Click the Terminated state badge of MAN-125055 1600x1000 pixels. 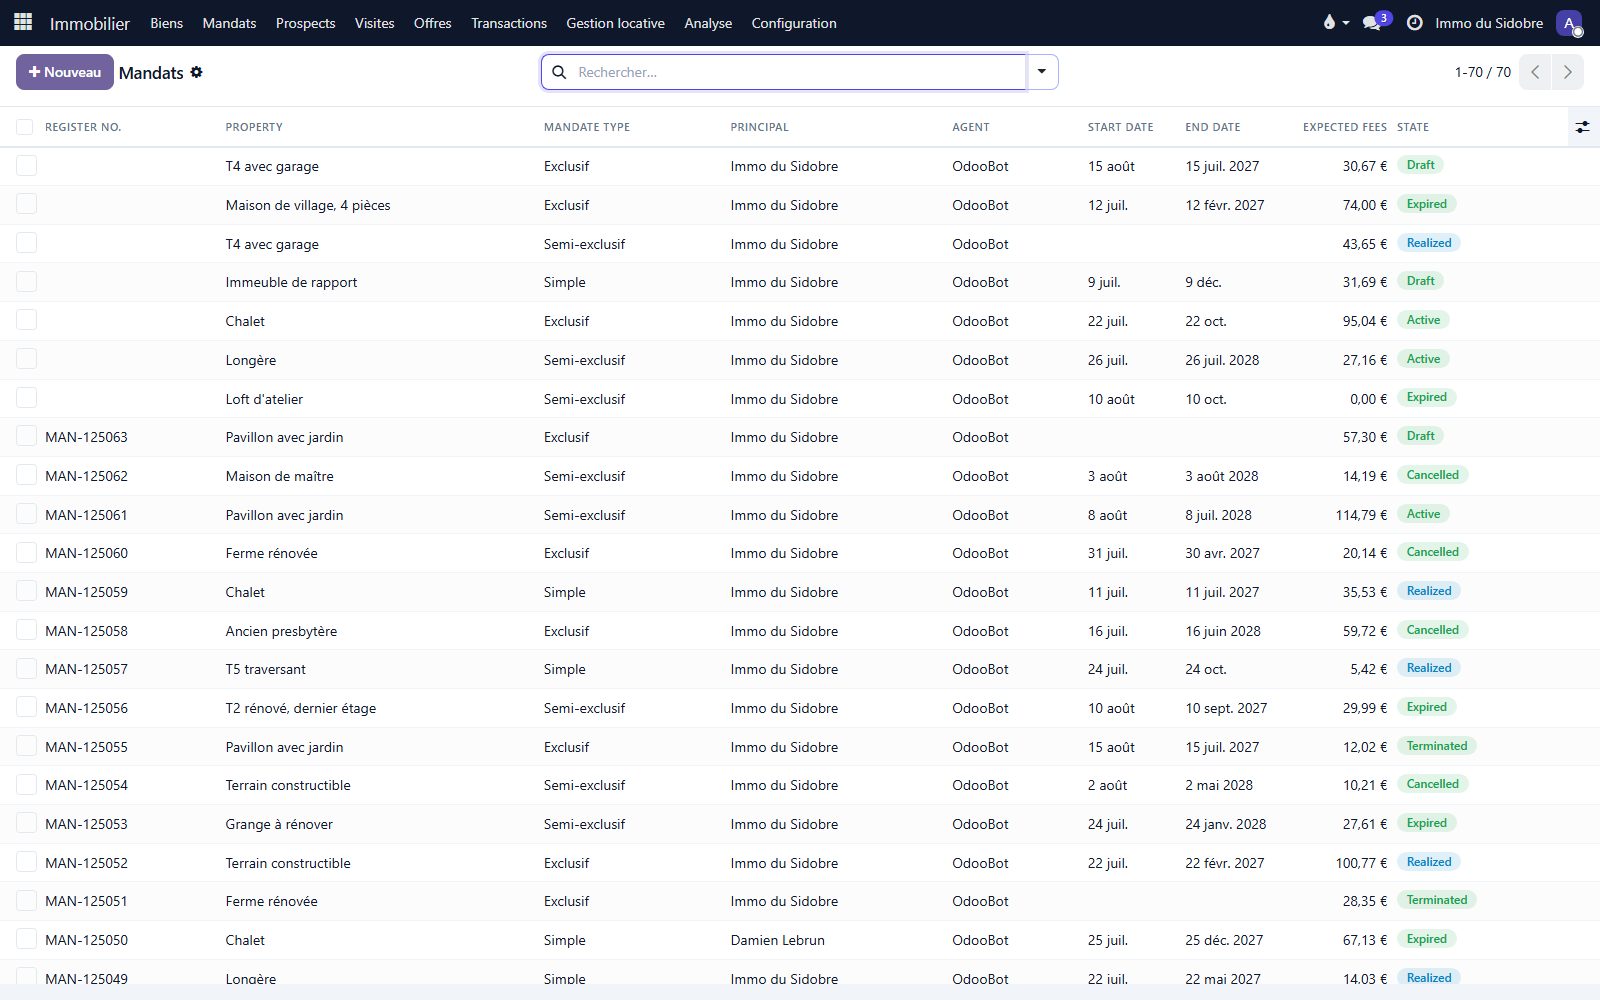pos(1437,746)
